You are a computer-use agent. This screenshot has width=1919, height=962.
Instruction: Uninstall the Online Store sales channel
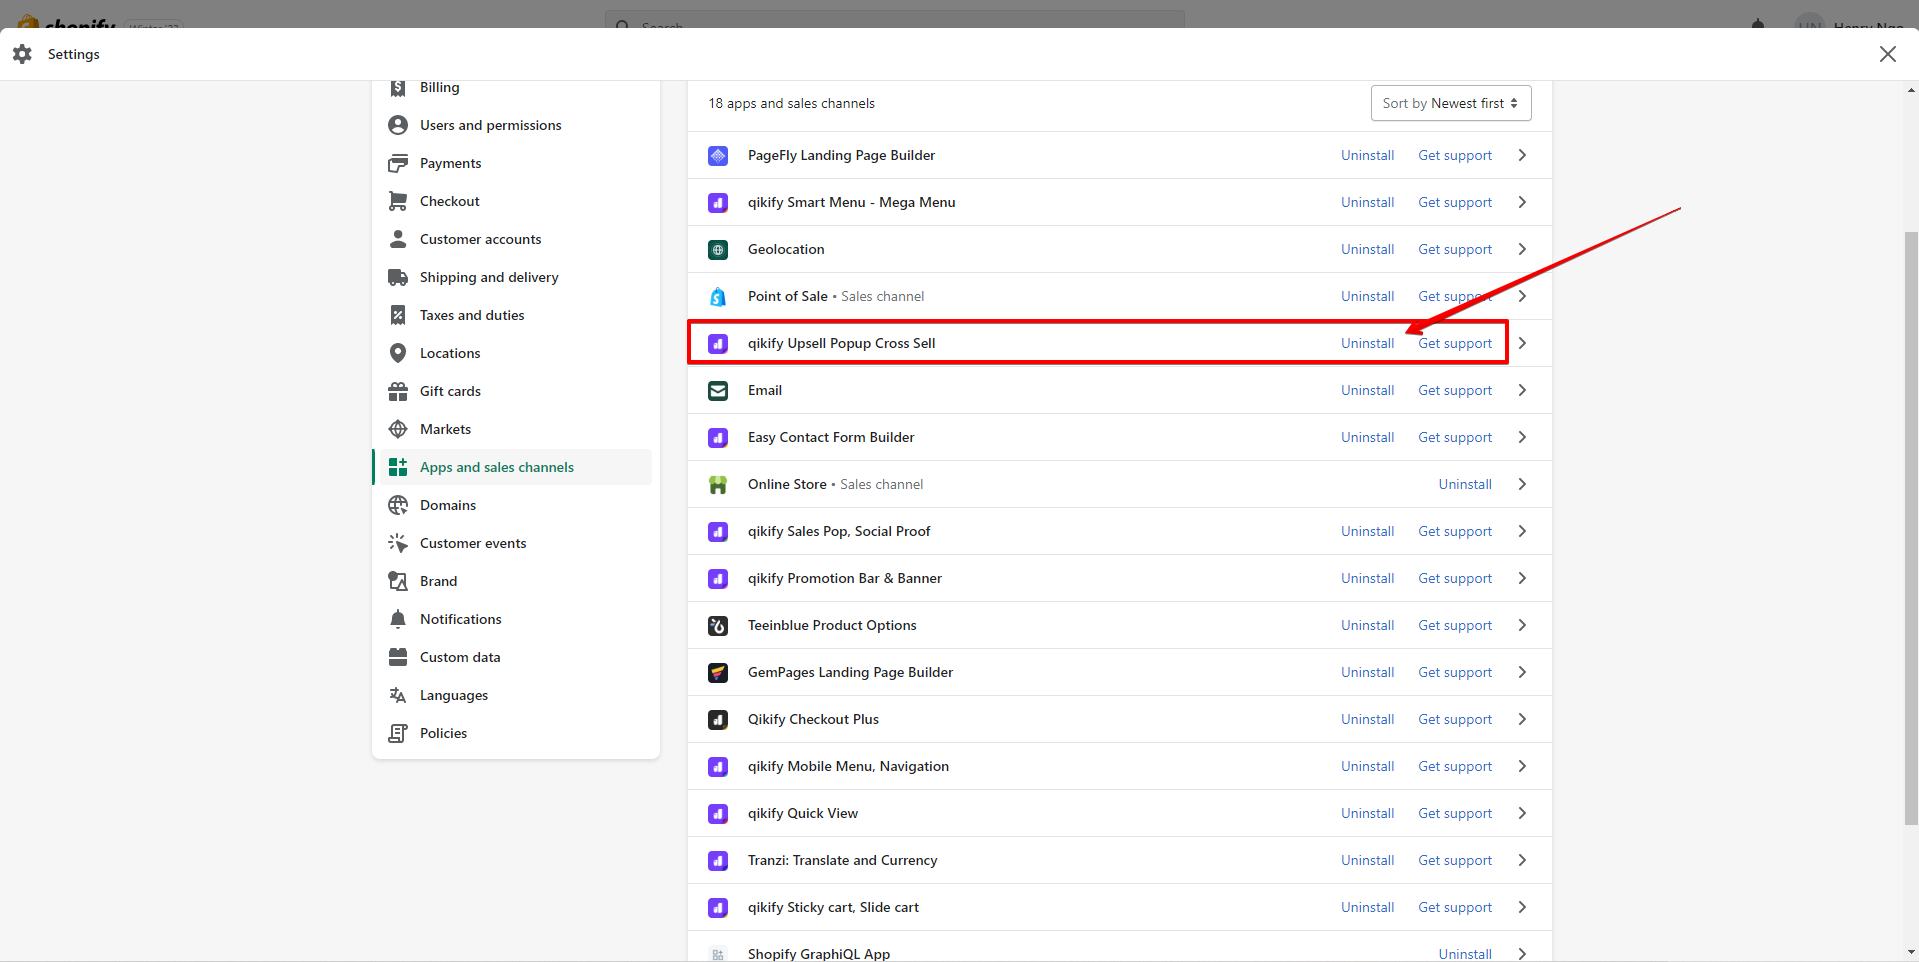[x=1465, y=484]
